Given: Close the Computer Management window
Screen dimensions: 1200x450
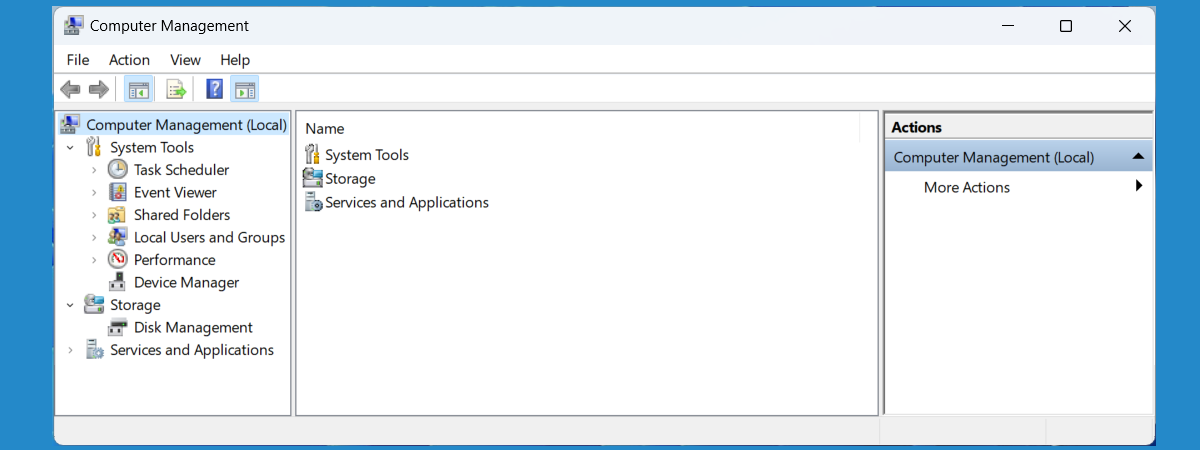Looking at the screenshot, I should [1125, 26].
